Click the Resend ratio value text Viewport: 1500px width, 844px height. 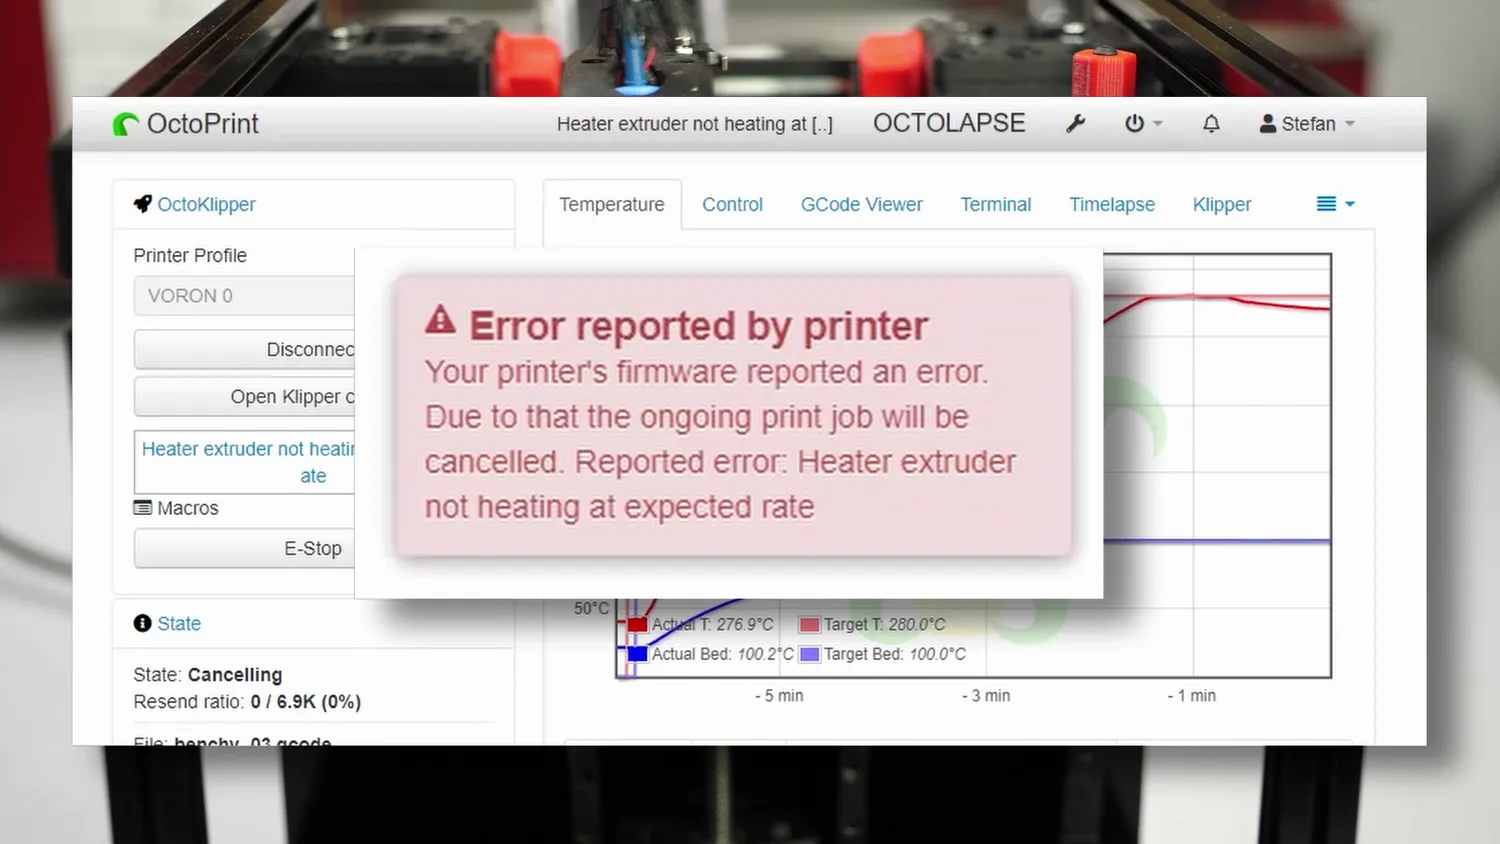coord(306,702)
